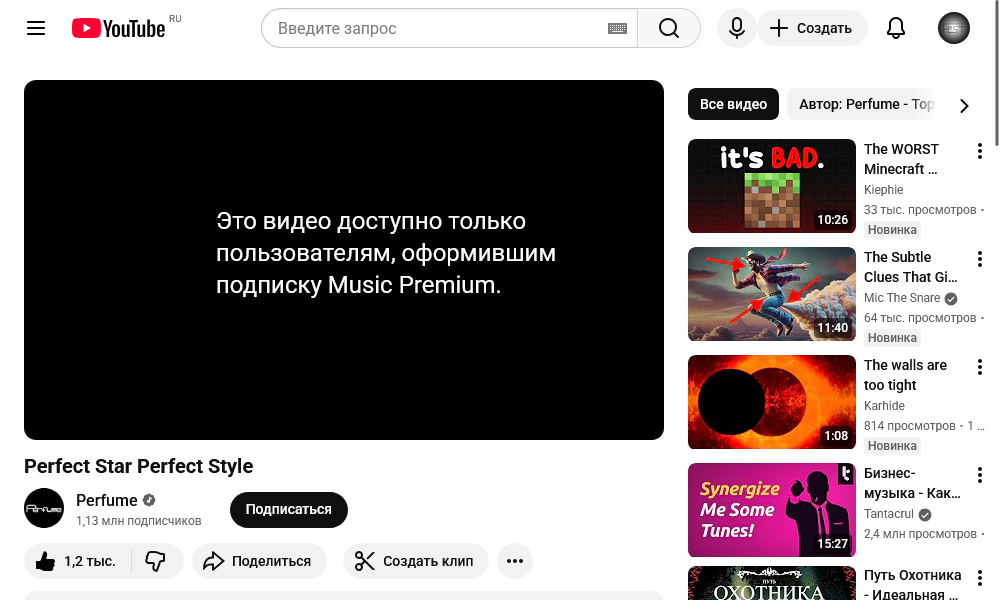Click the magnifier search button
Image resolution: width=1000 pixels, height=600 pixels.
pyautogui.click(x=668, y=28)
